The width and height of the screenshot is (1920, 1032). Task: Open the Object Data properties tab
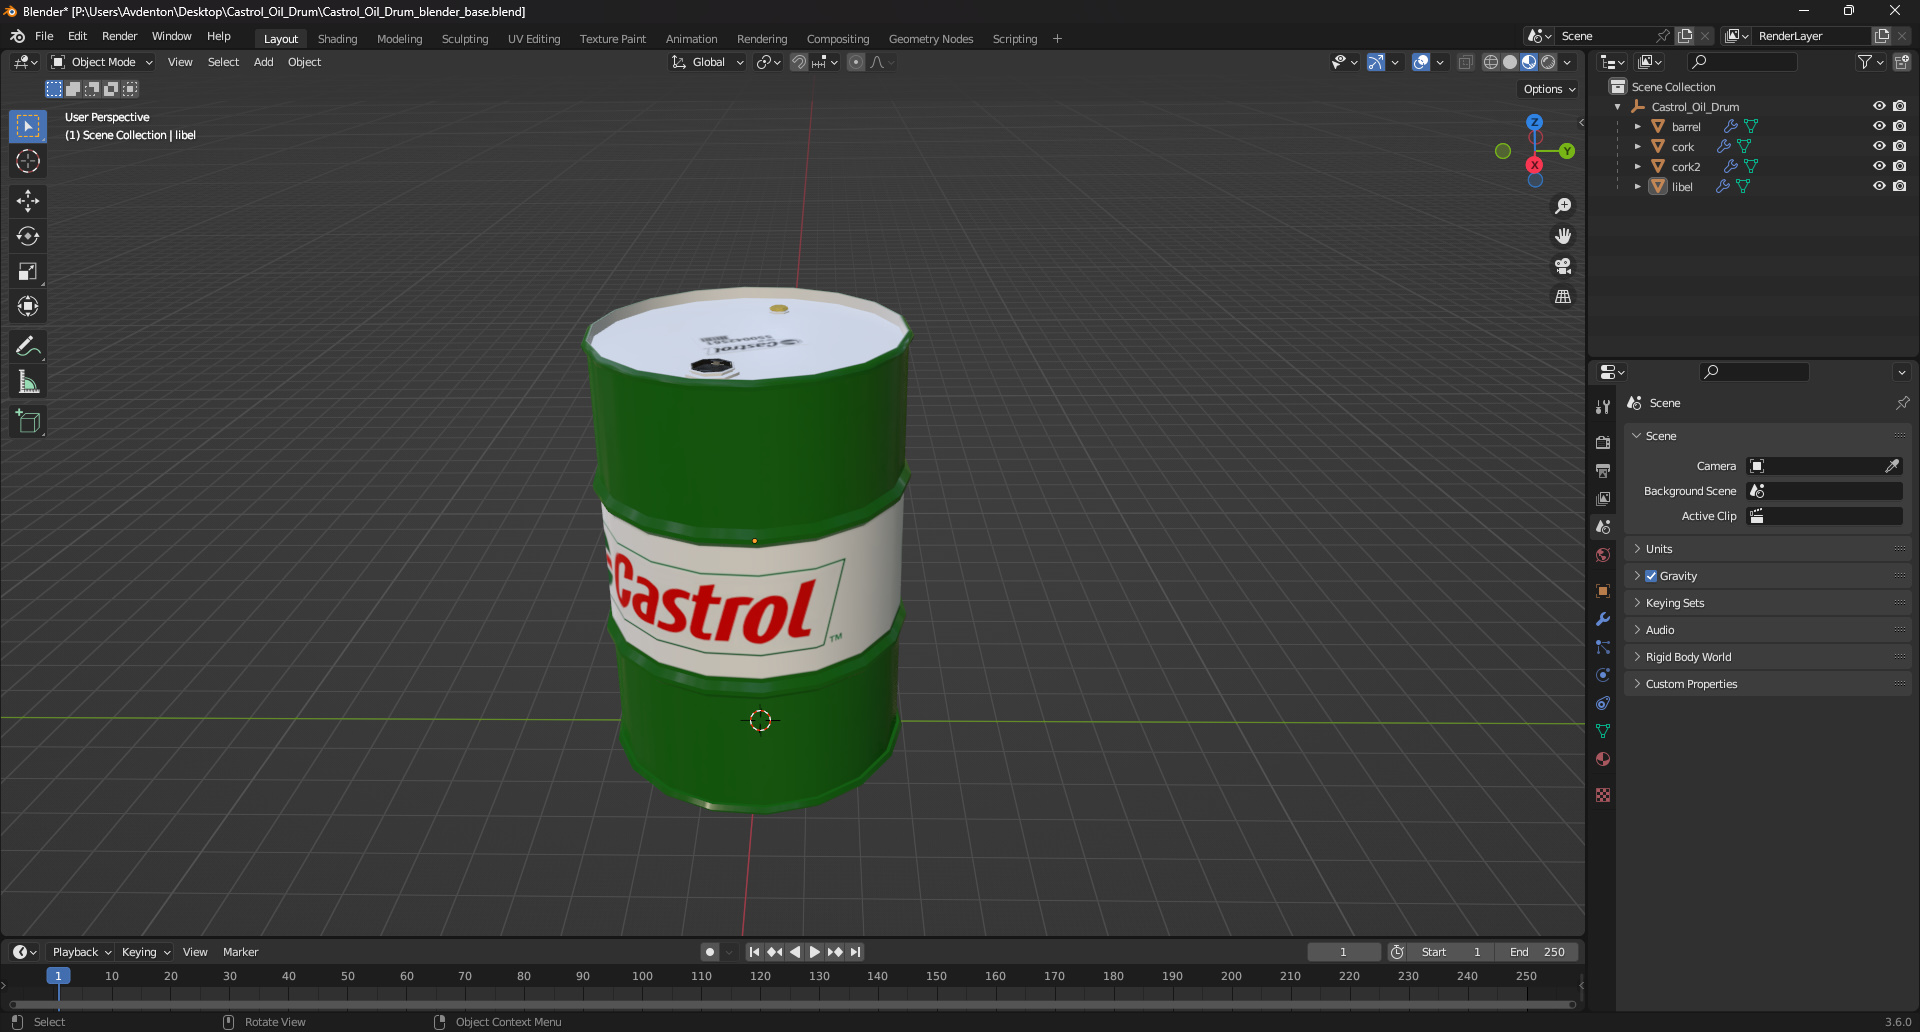pos(1603,731)
